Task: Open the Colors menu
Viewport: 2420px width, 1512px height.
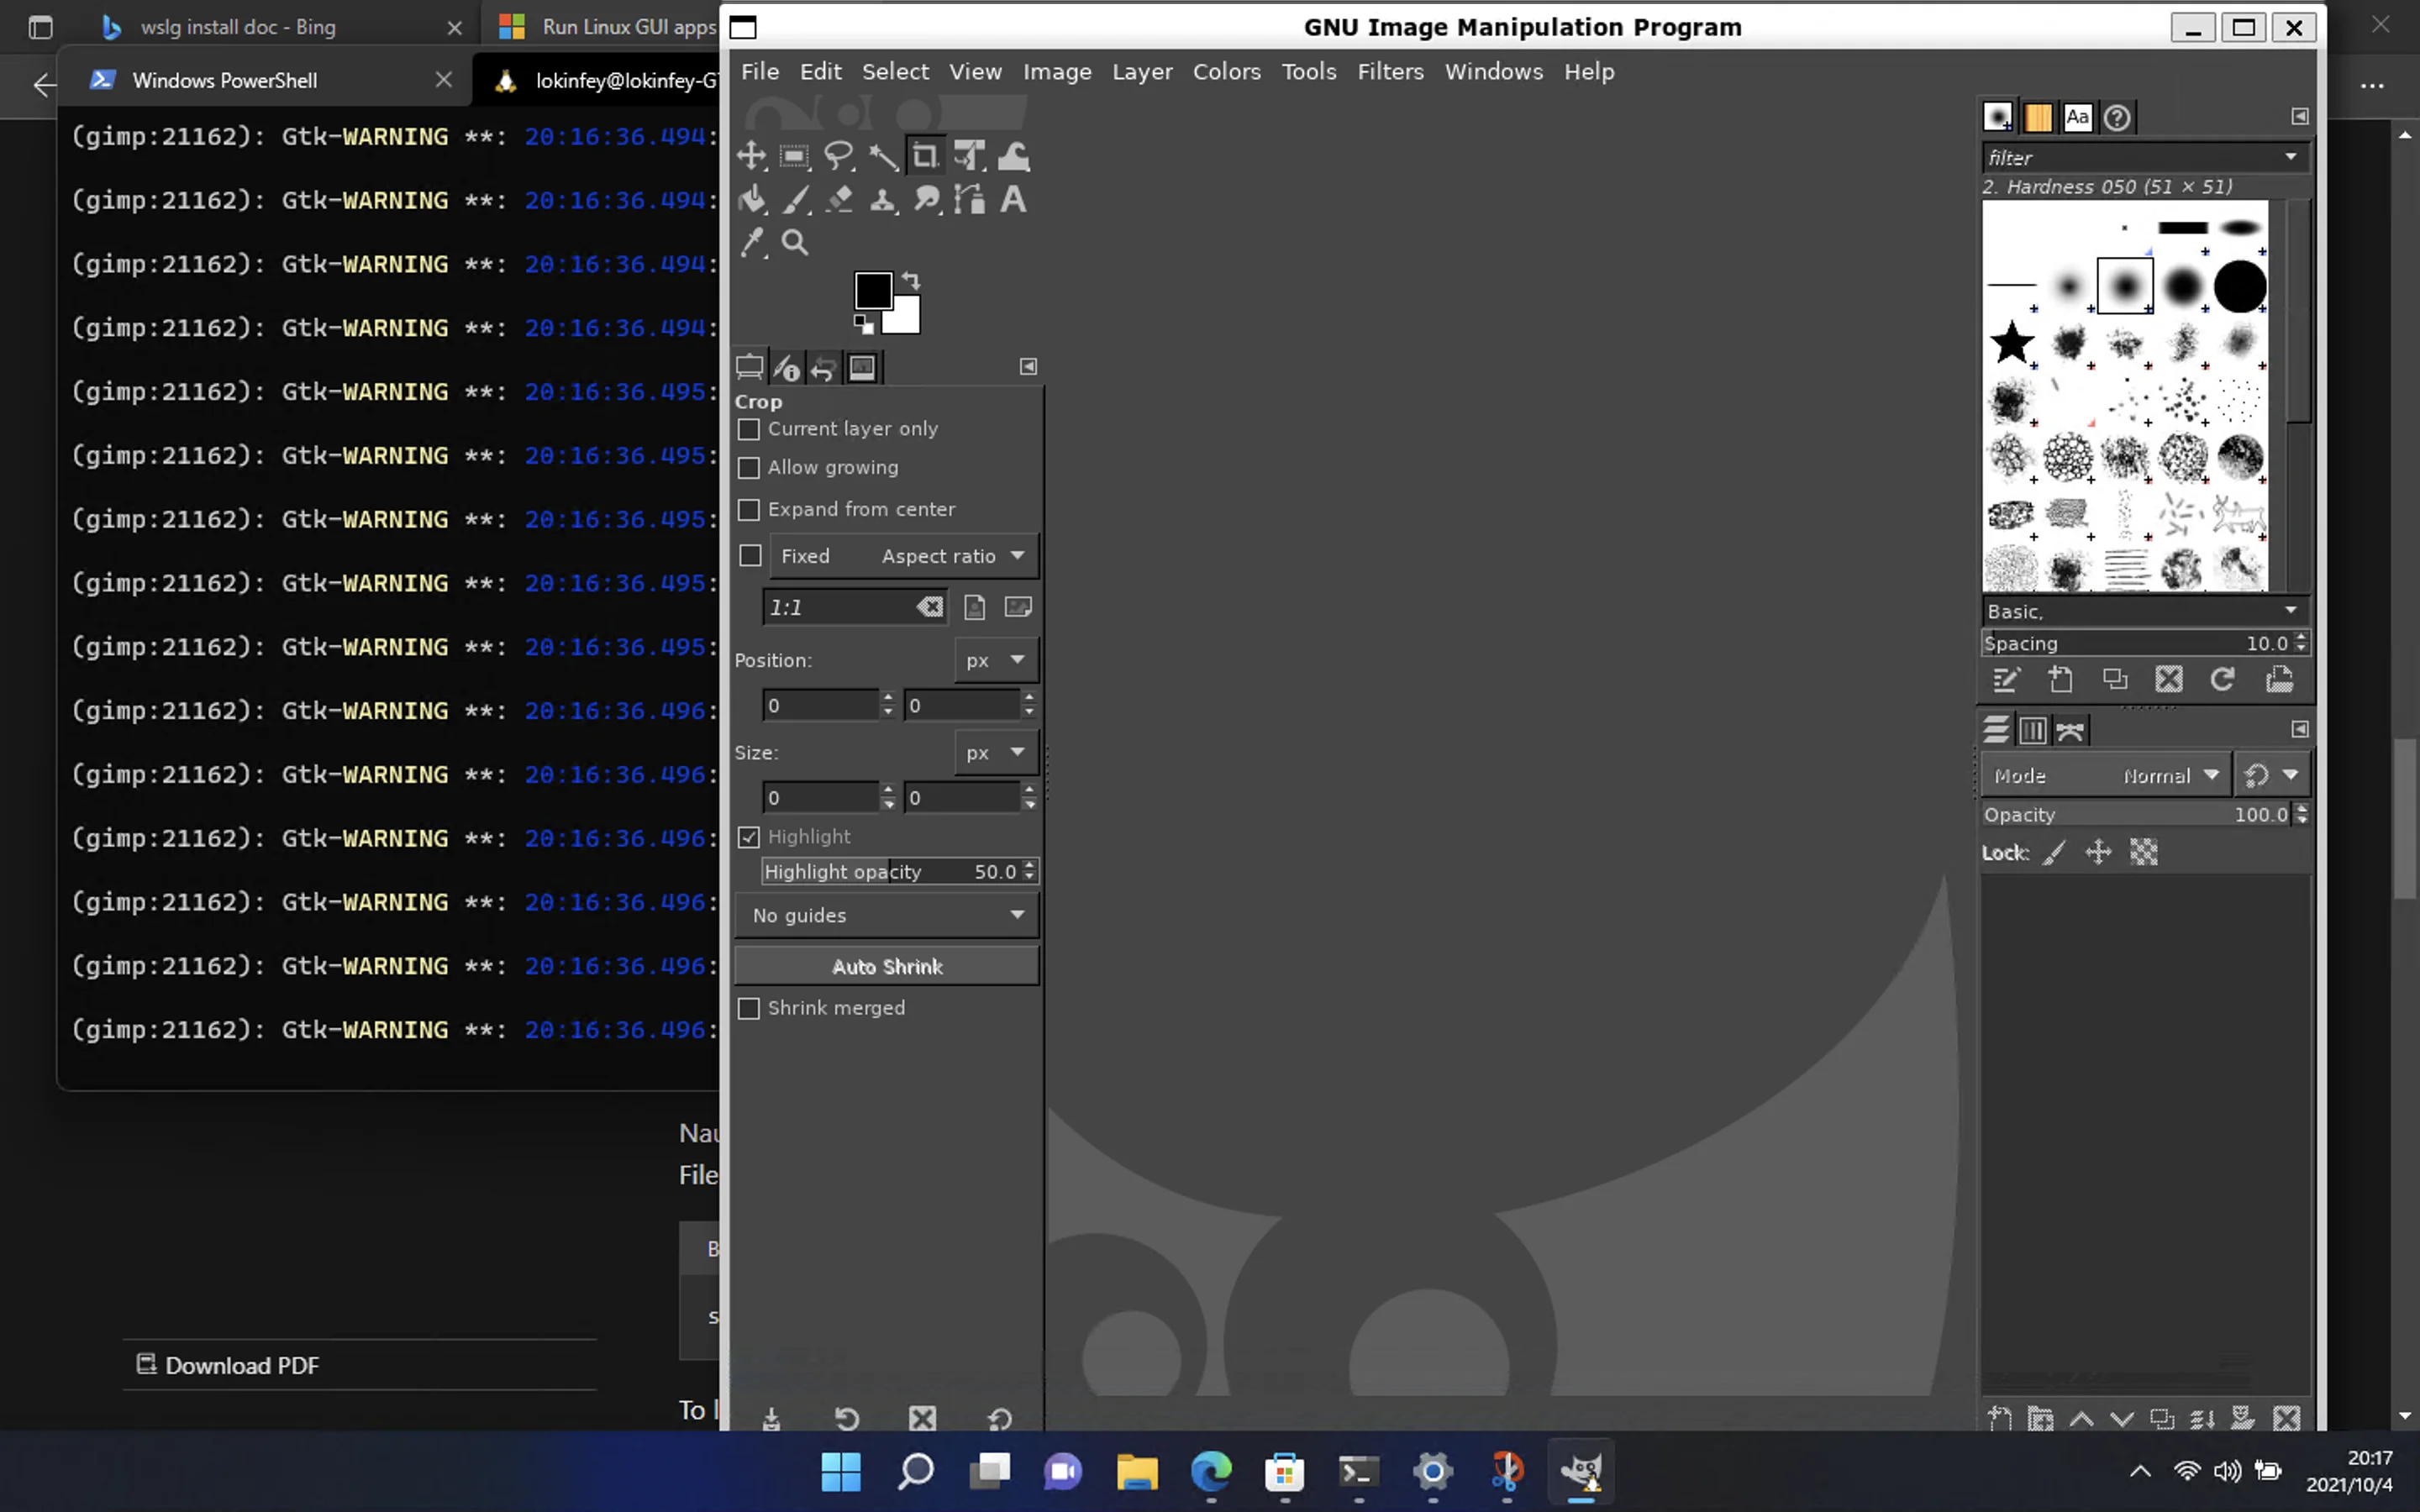Action: coord(1226,72)
